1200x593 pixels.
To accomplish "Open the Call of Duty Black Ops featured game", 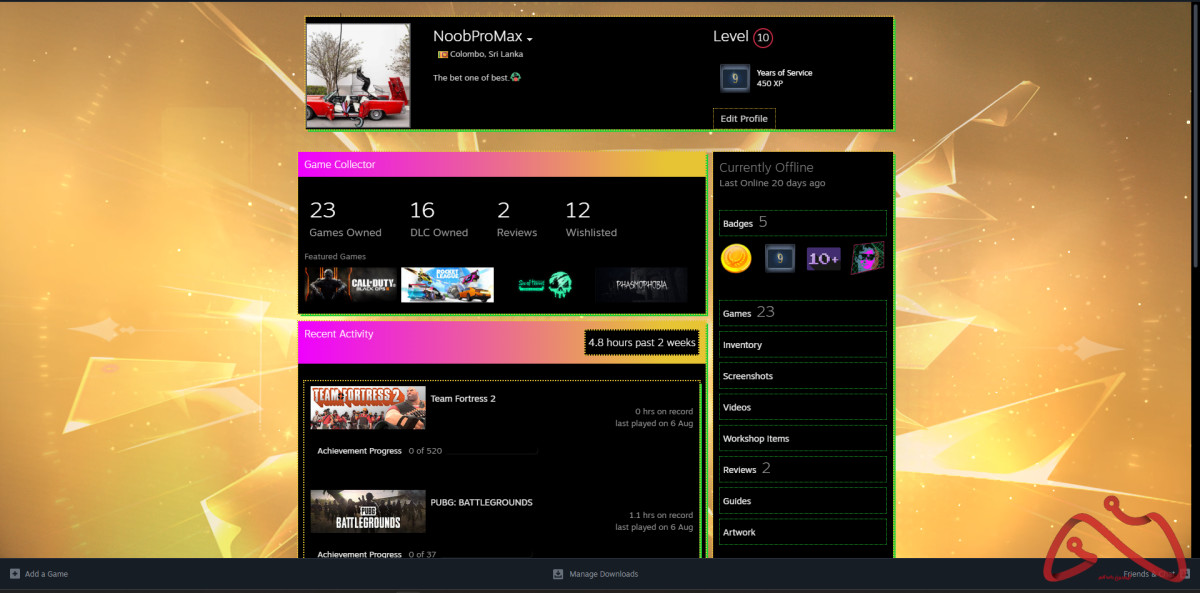I will coord(351,285).
